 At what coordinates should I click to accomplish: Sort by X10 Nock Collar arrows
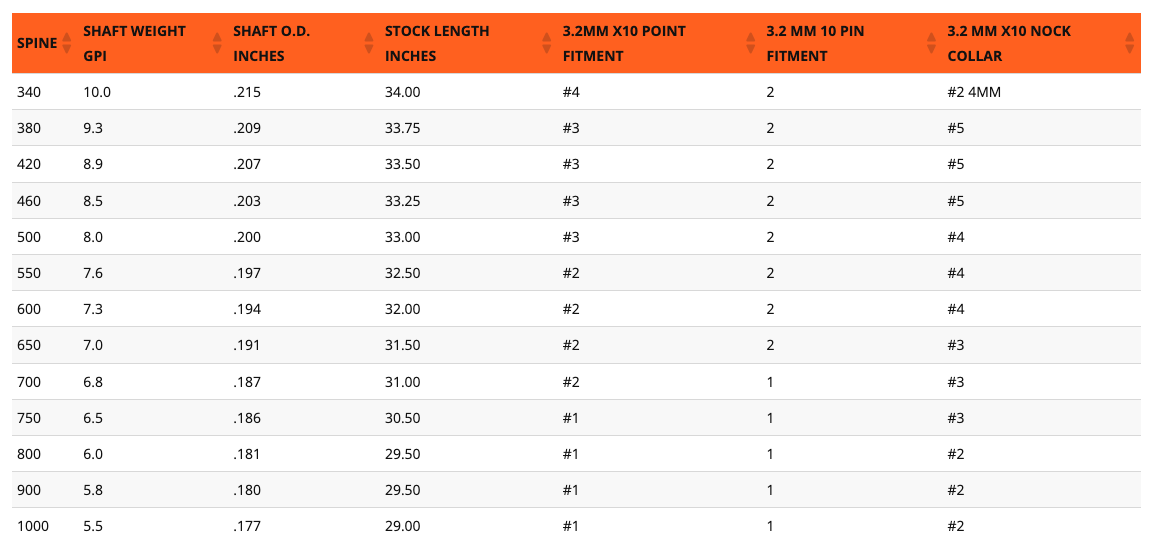point(1129,43)
